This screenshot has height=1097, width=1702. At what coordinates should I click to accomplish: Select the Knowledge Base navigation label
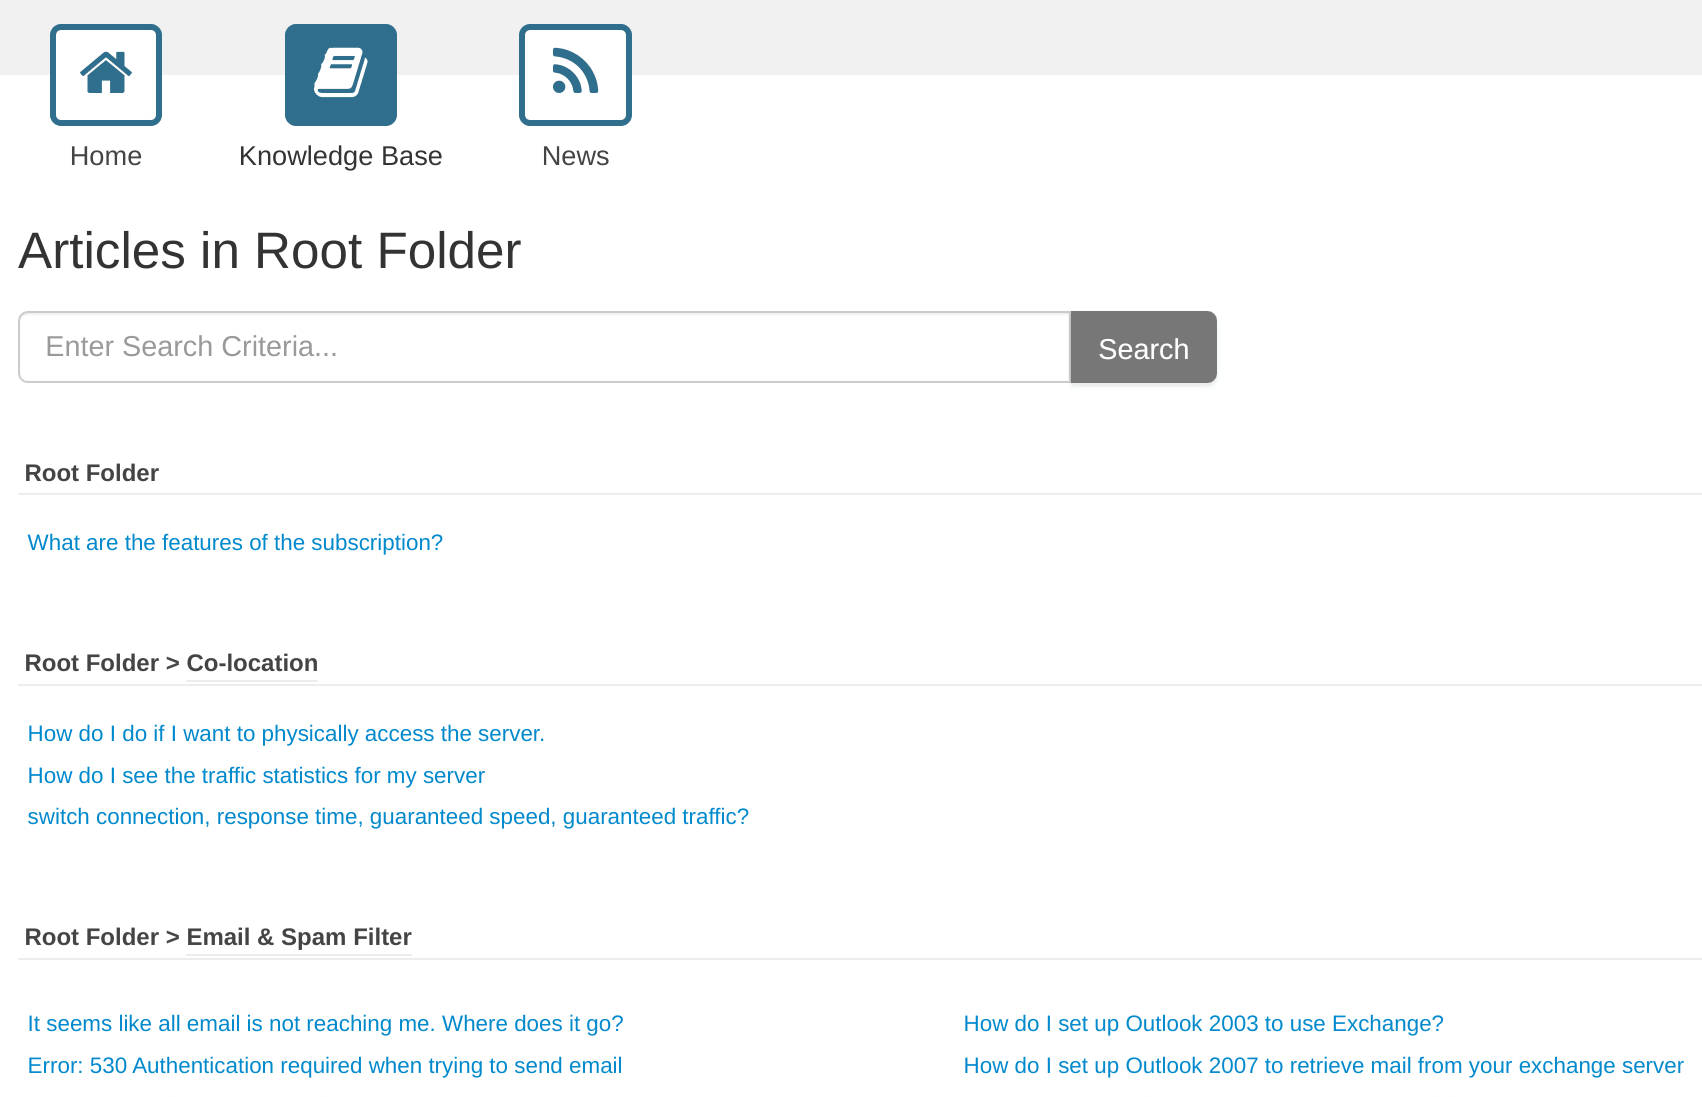(341, 156)
